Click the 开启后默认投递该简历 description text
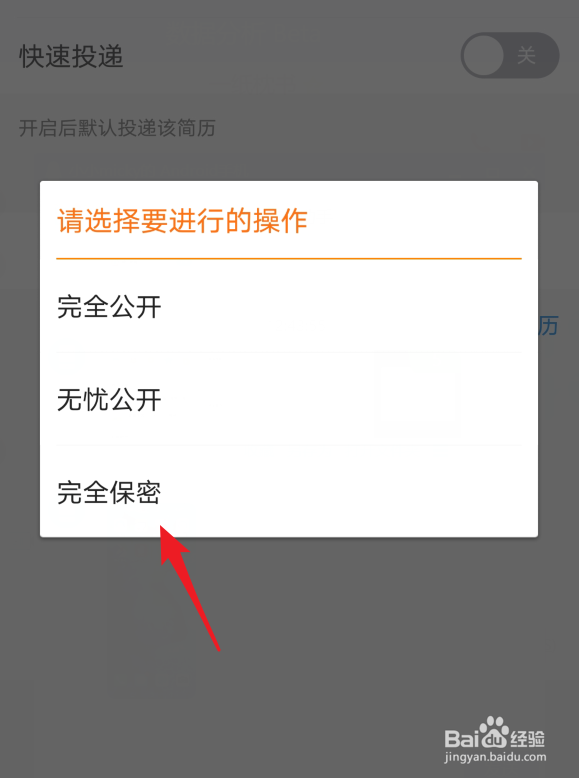Screen dimensions: 579x778 tap(117, 128)
